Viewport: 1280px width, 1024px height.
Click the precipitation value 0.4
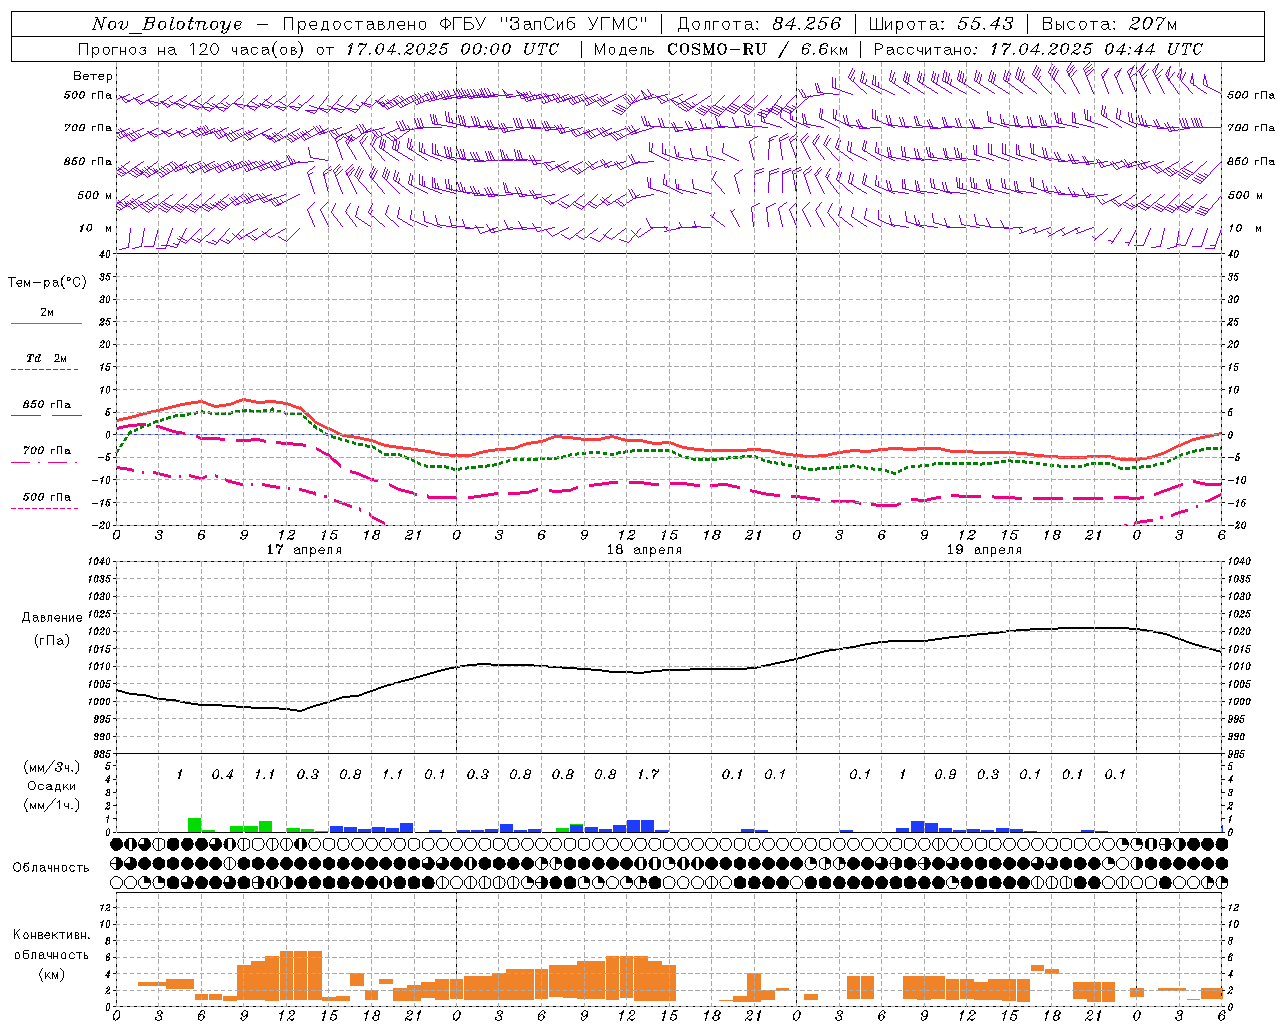(222, 774)
